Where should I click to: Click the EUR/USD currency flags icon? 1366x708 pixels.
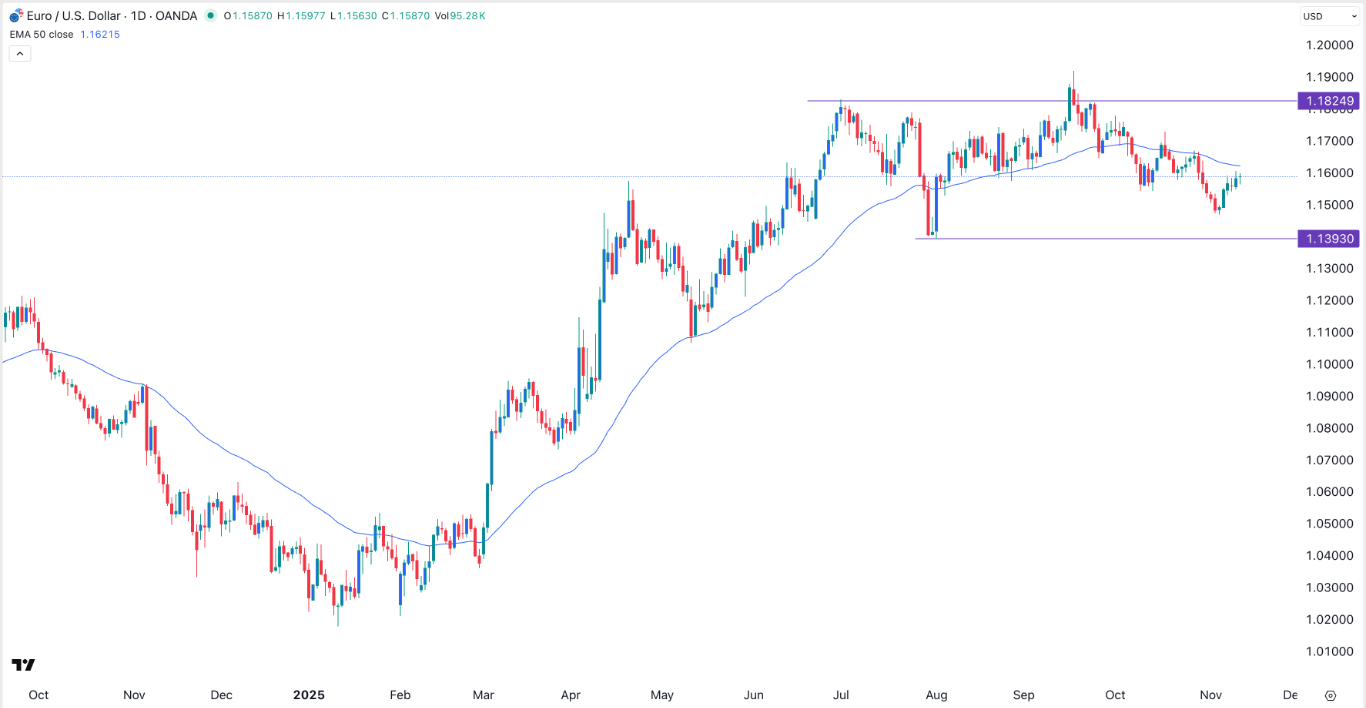tap(14, 16)
